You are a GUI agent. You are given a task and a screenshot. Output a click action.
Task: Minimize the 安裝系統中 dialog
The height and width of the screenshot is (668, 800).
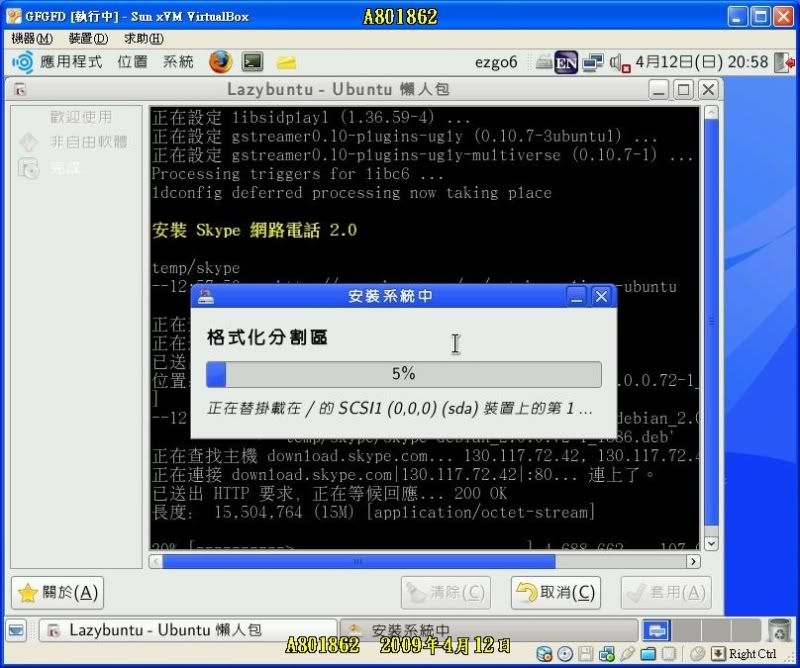coord(577,296)
